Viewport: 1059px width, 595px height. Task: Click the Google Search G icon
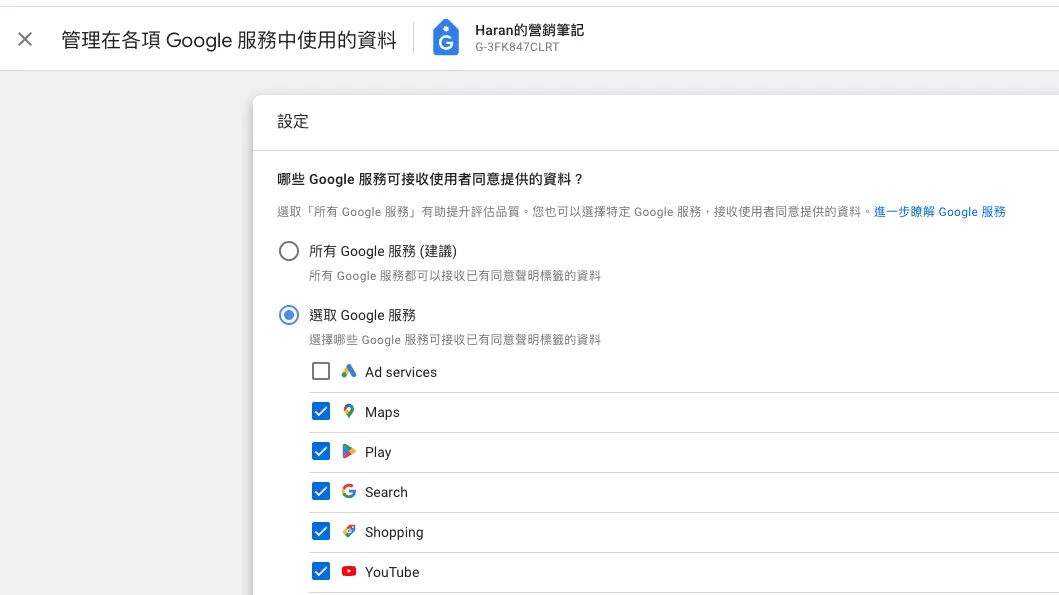[x=348, y=491]
